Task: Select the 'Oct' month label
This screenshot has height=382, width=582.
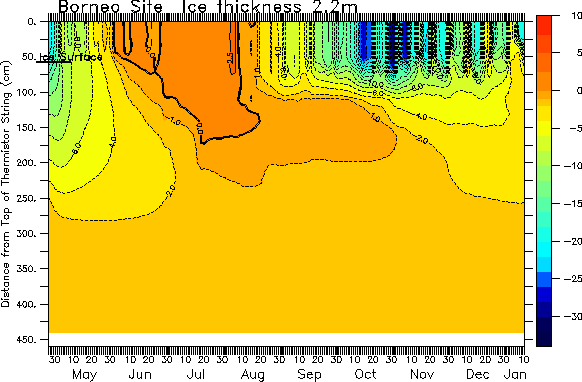Action: coord(366,374)
